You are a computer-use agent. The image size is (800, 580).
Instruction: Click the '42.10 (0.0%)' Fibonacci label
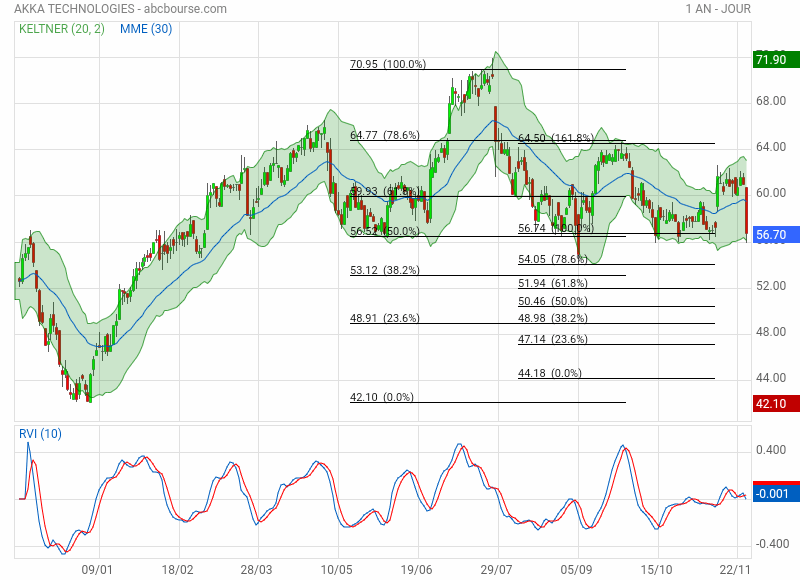pyautogui.click(x=382, y=397)
